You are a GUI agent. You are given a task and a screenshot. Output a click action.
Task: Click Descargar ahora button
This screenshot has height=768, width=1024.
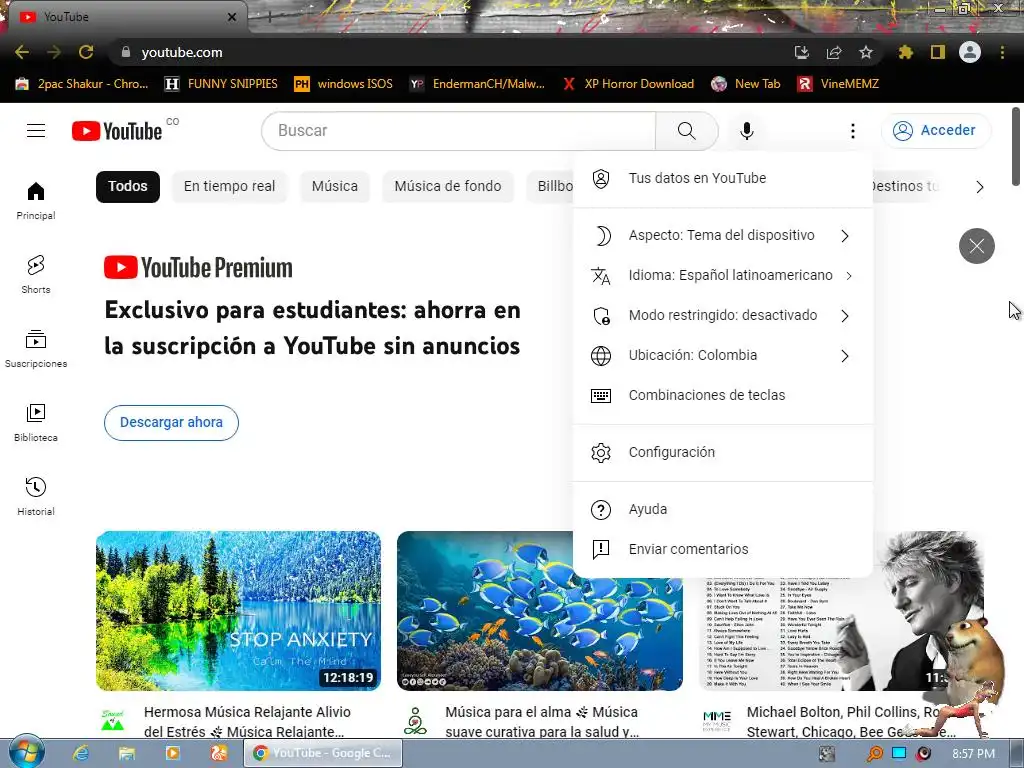coord(171,423)
